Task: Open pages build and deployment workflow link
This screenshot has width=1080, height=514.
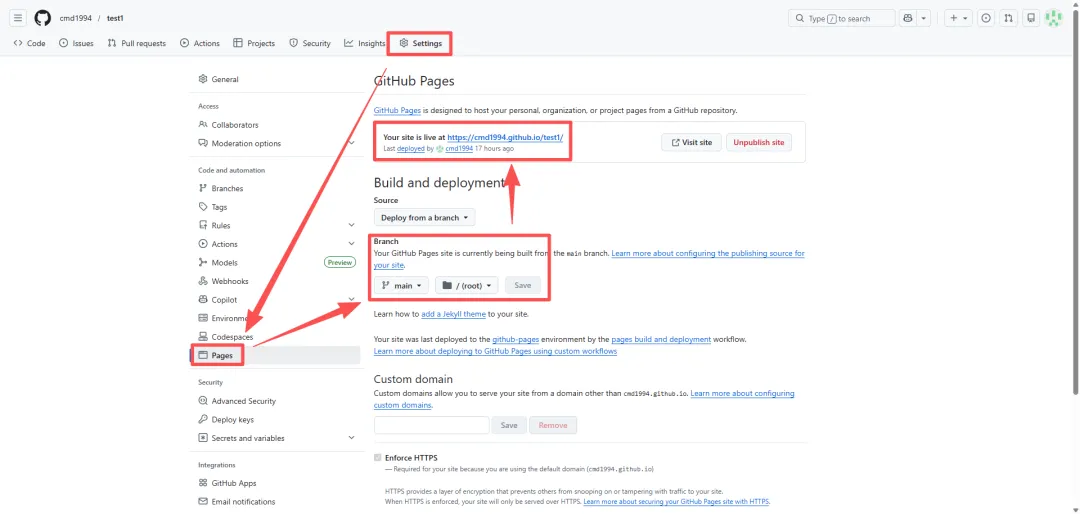Action: pos(661,340)
